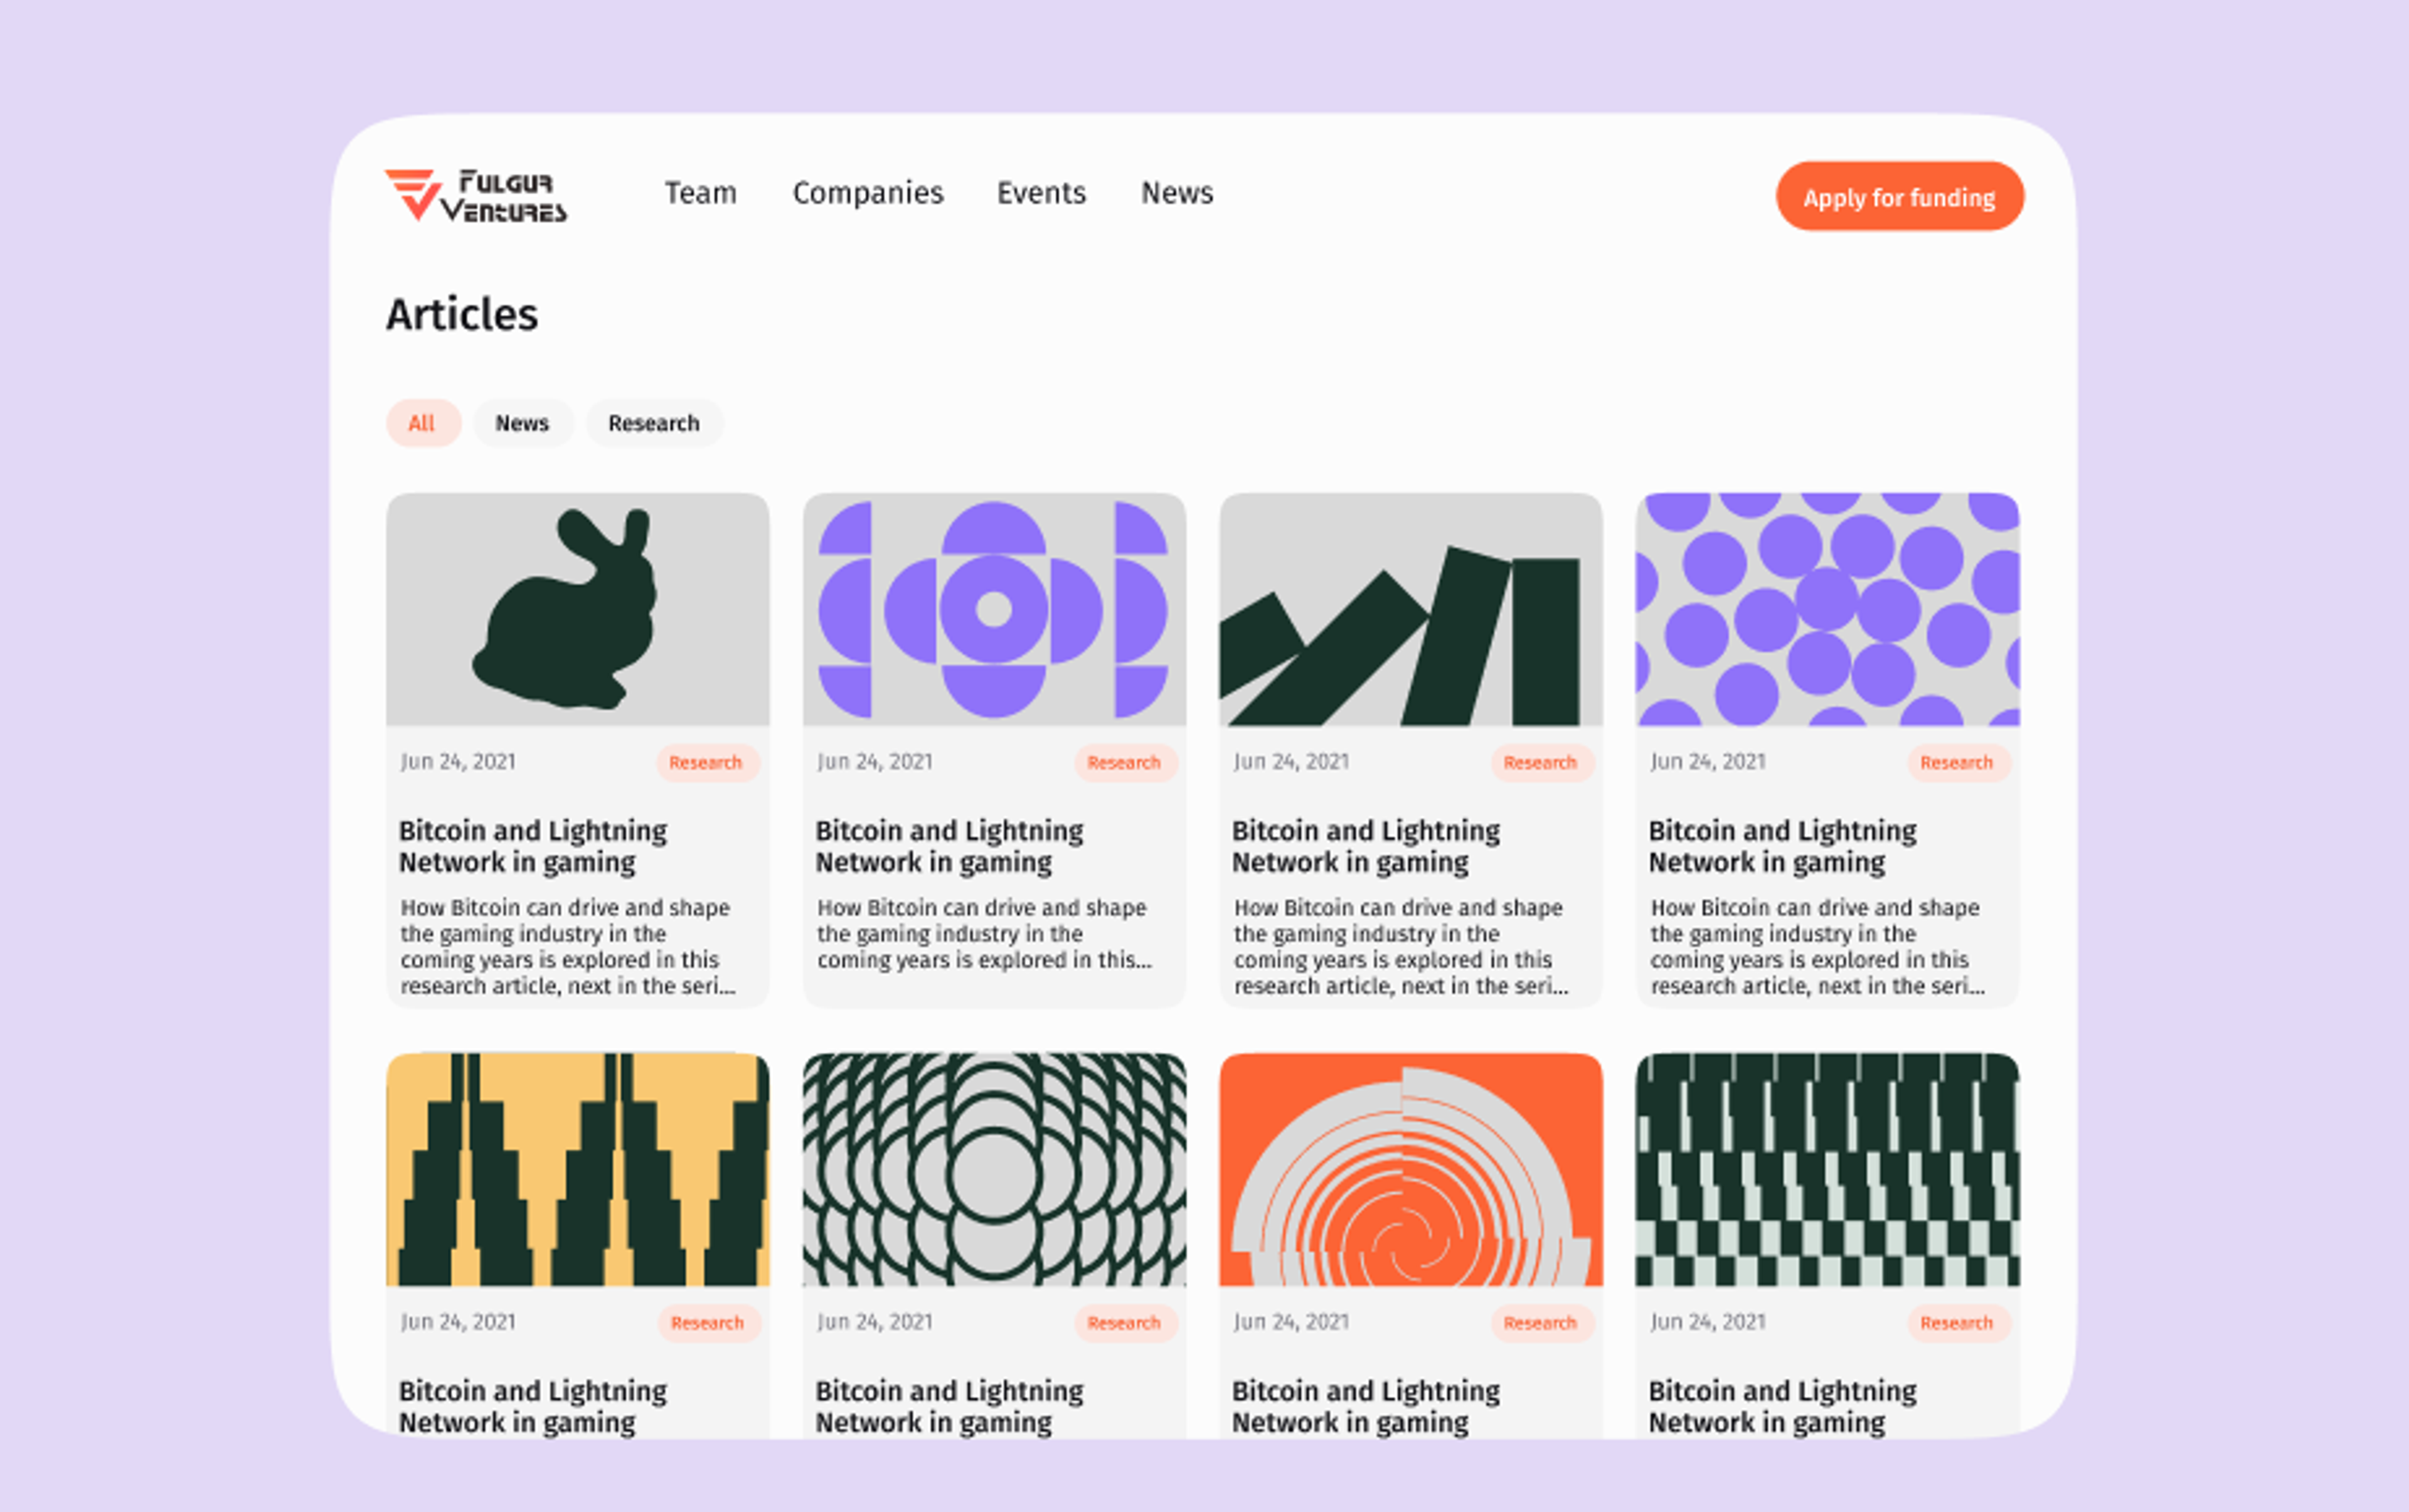
Task: Select the All filter chip
Action: pos(423,423)
